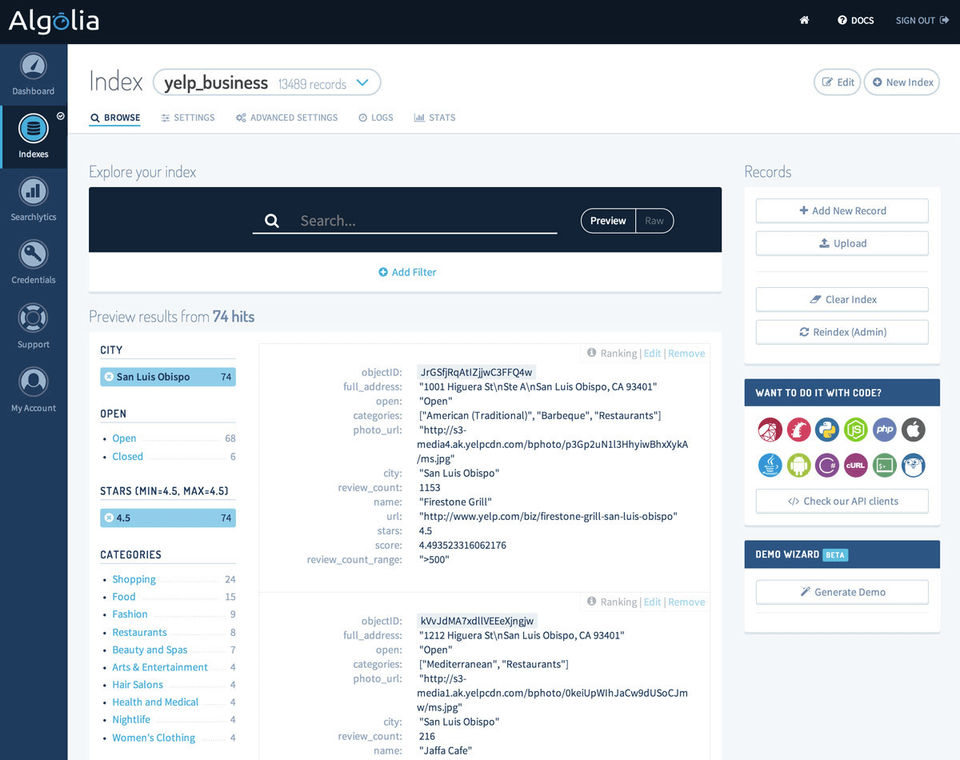This screenshot has width=960, height=760.
Task: Filter by Beauty and Spas category
Action: [149, 650]
